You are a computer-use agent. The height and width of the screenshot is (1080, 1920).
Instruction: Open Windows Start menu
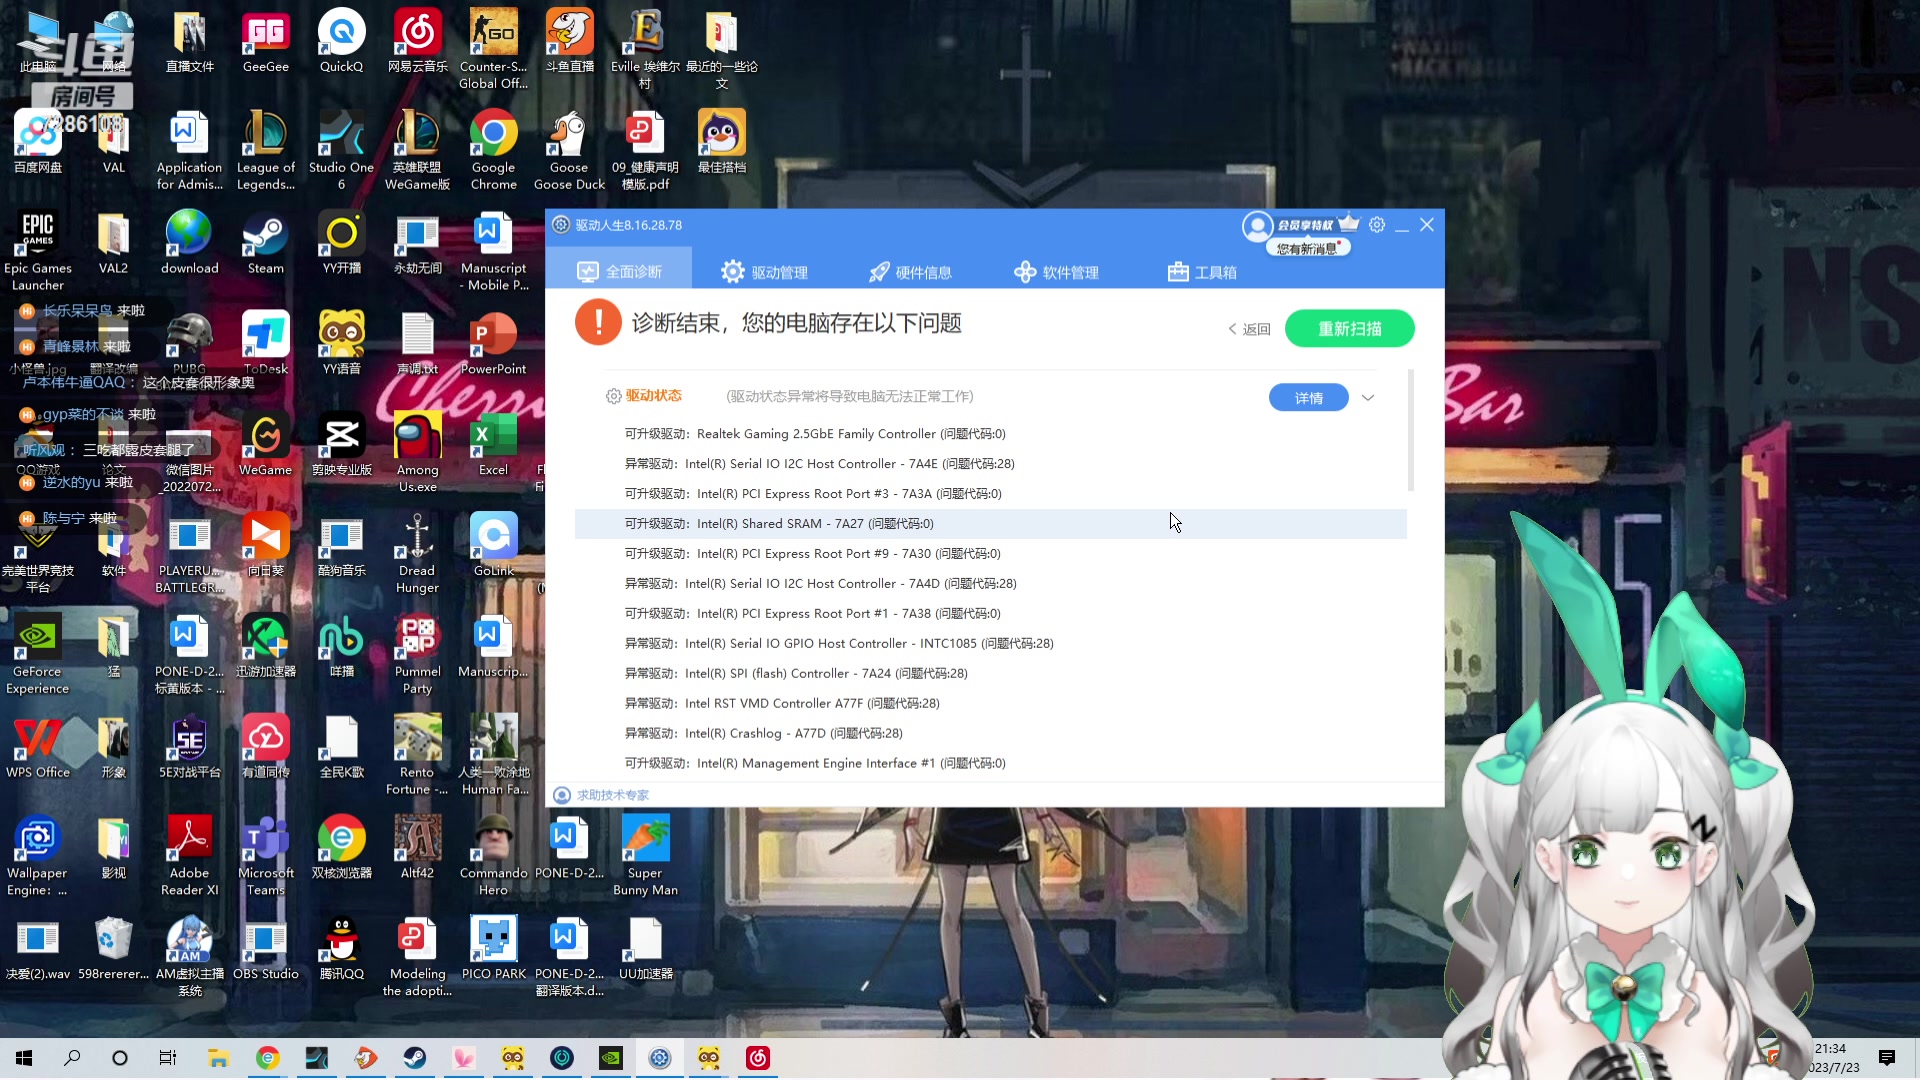pyautogui.click(x=24, y=1058)
